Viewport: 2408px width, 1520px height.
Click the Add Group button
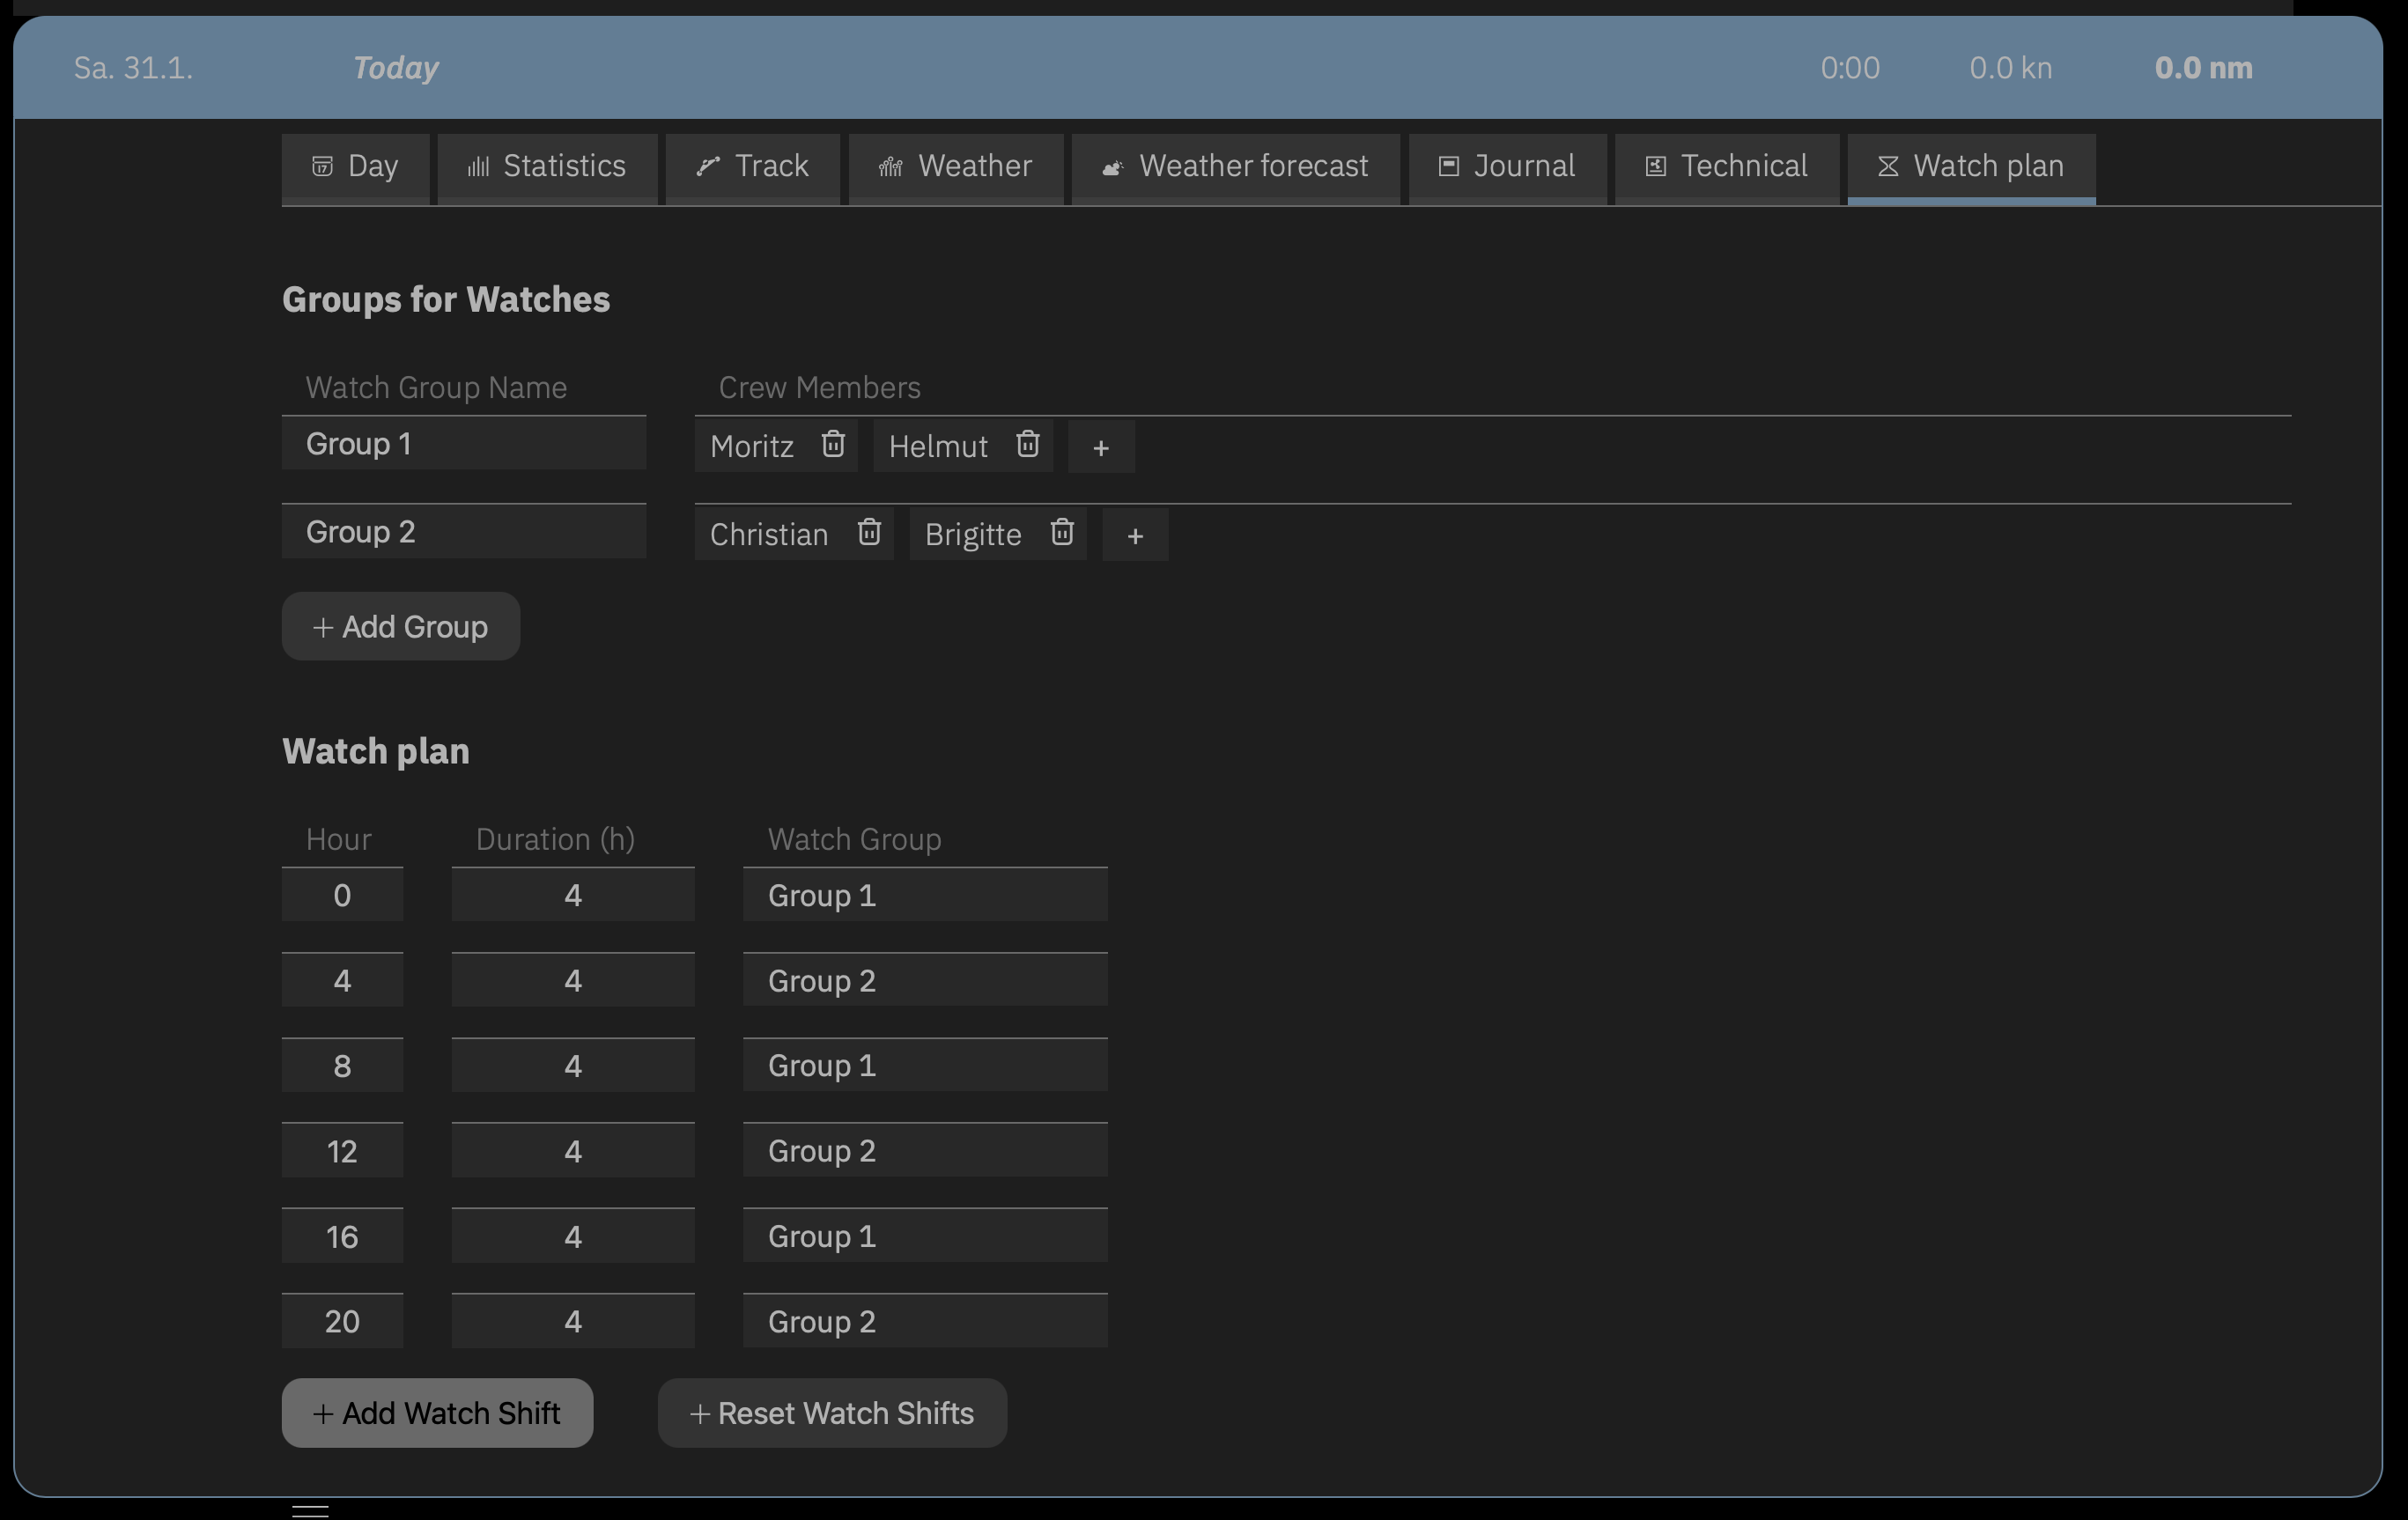400,626
